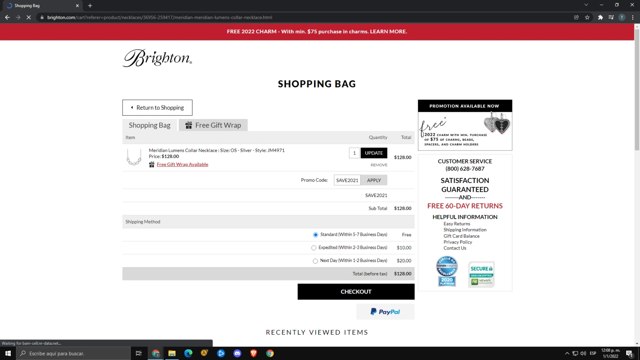Click the green SECURE trust badge
Image resolution: width=640 pixels, height=360 pixels.
[481, 274]
